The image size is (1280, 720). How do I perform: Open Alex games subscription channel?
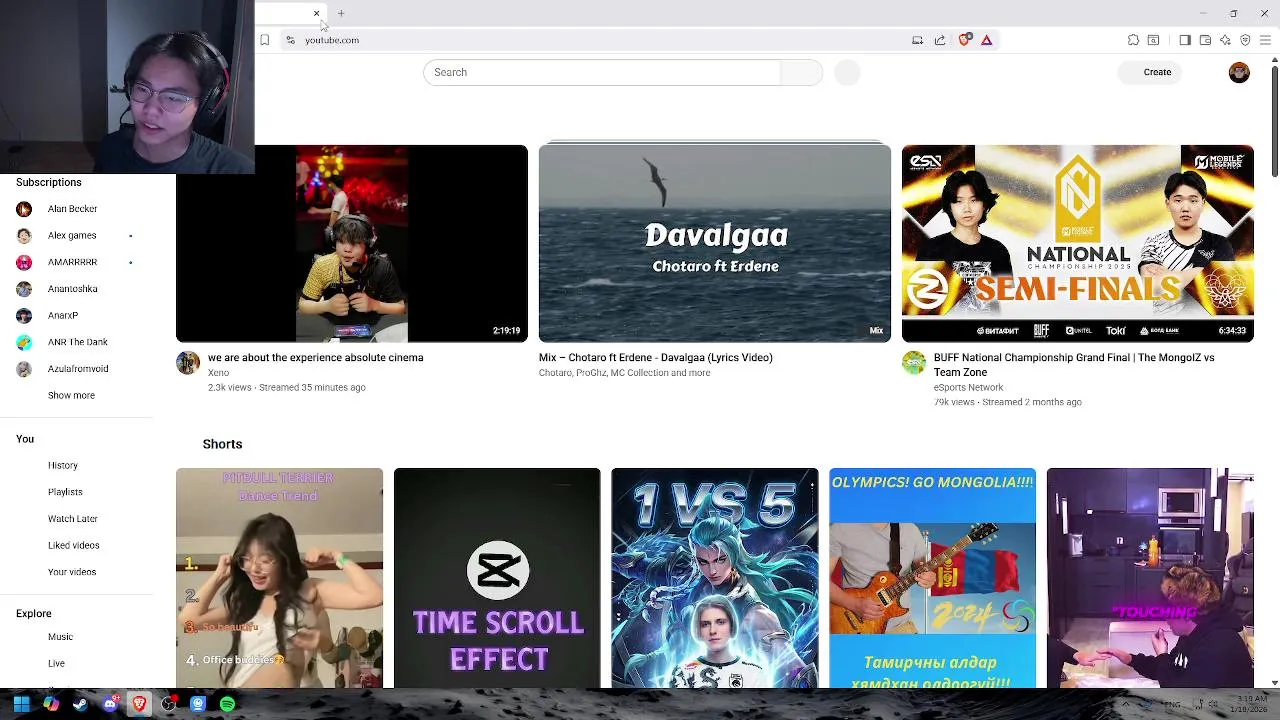[x=72, y=236]
